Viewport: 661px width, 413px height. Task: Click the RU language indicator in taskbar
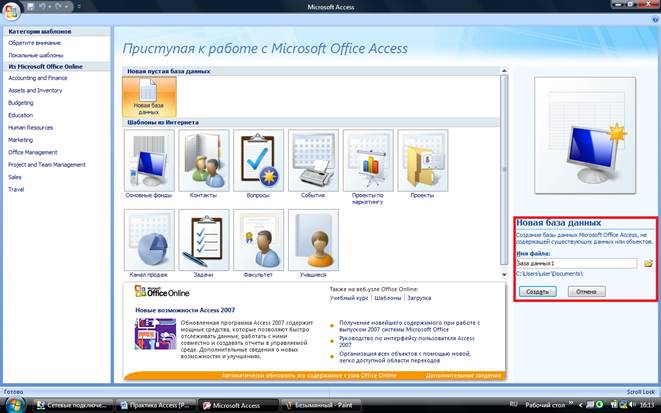(513, 404)
